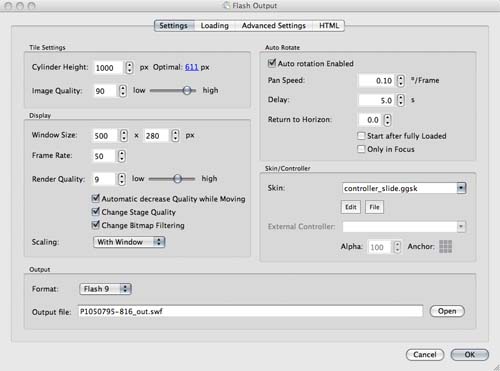This screenshot has height=371, width=500.
Task: Open the Scaling With Window dropdown
Action: [x=129, y=242]
